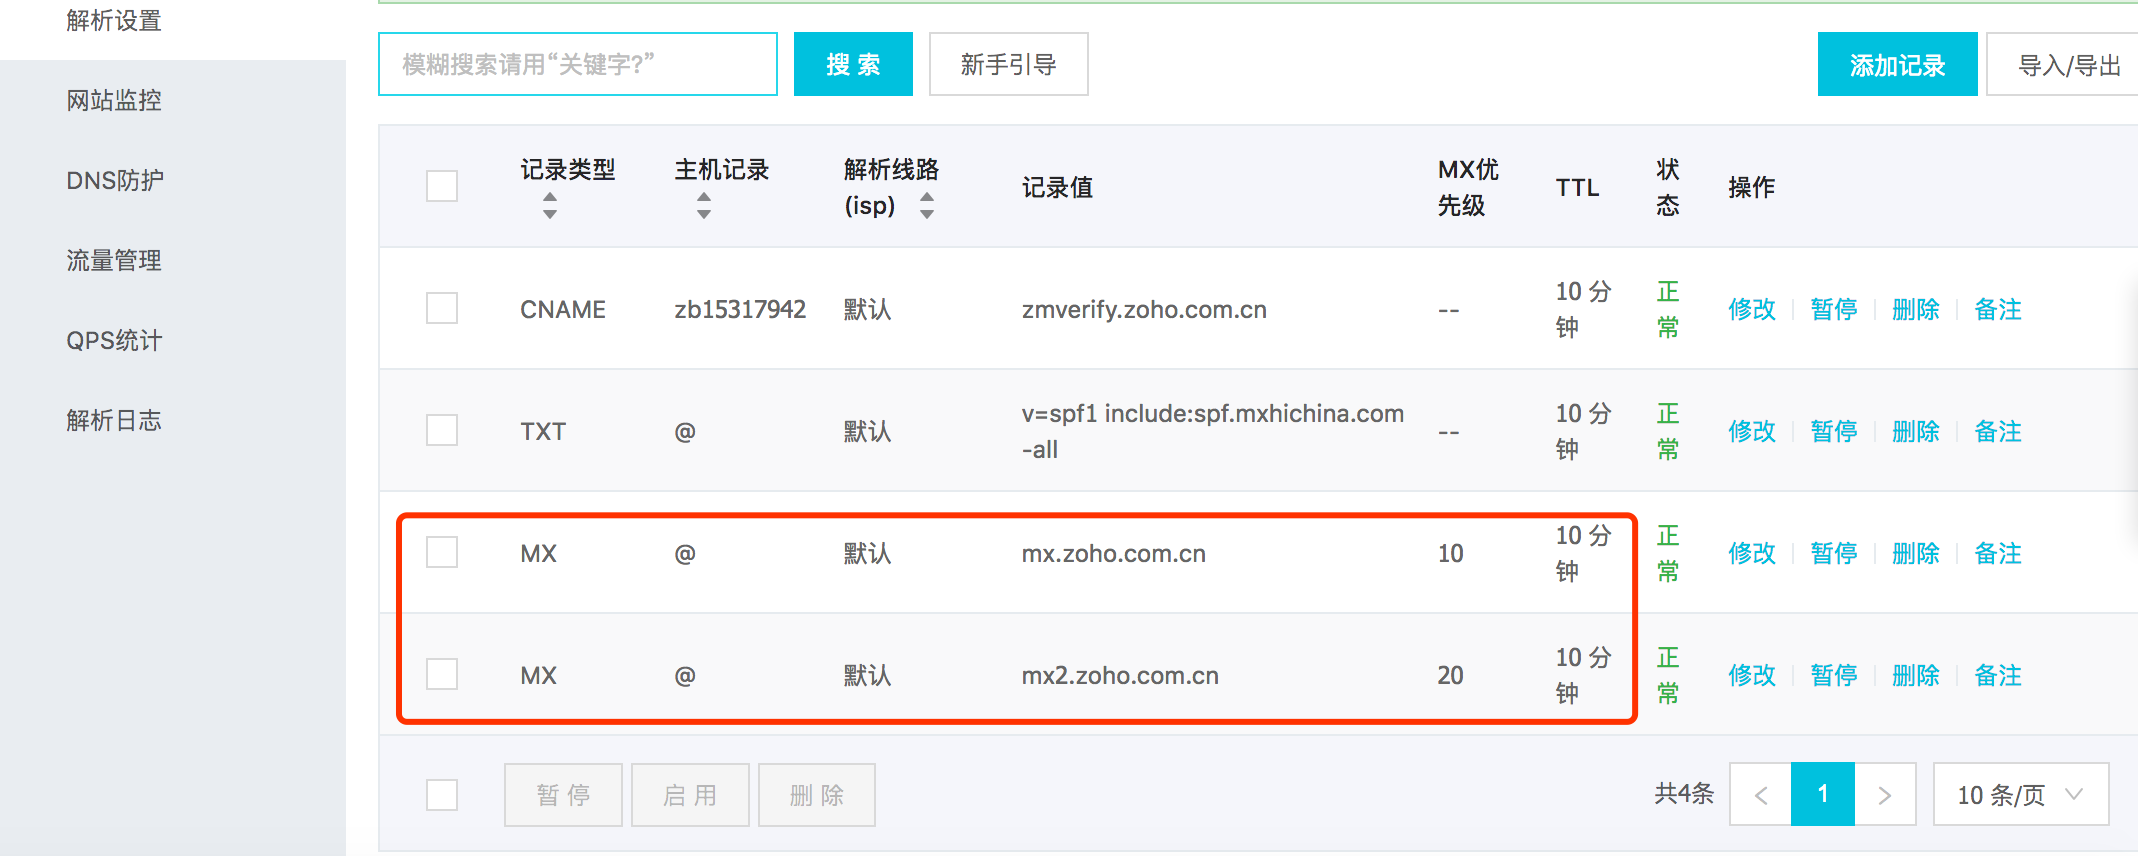Image resolution: width=2138 pixels, height=856 pixels.
Task: Open the 10 条/页 page size dropdown
Action: [2021, 795]
